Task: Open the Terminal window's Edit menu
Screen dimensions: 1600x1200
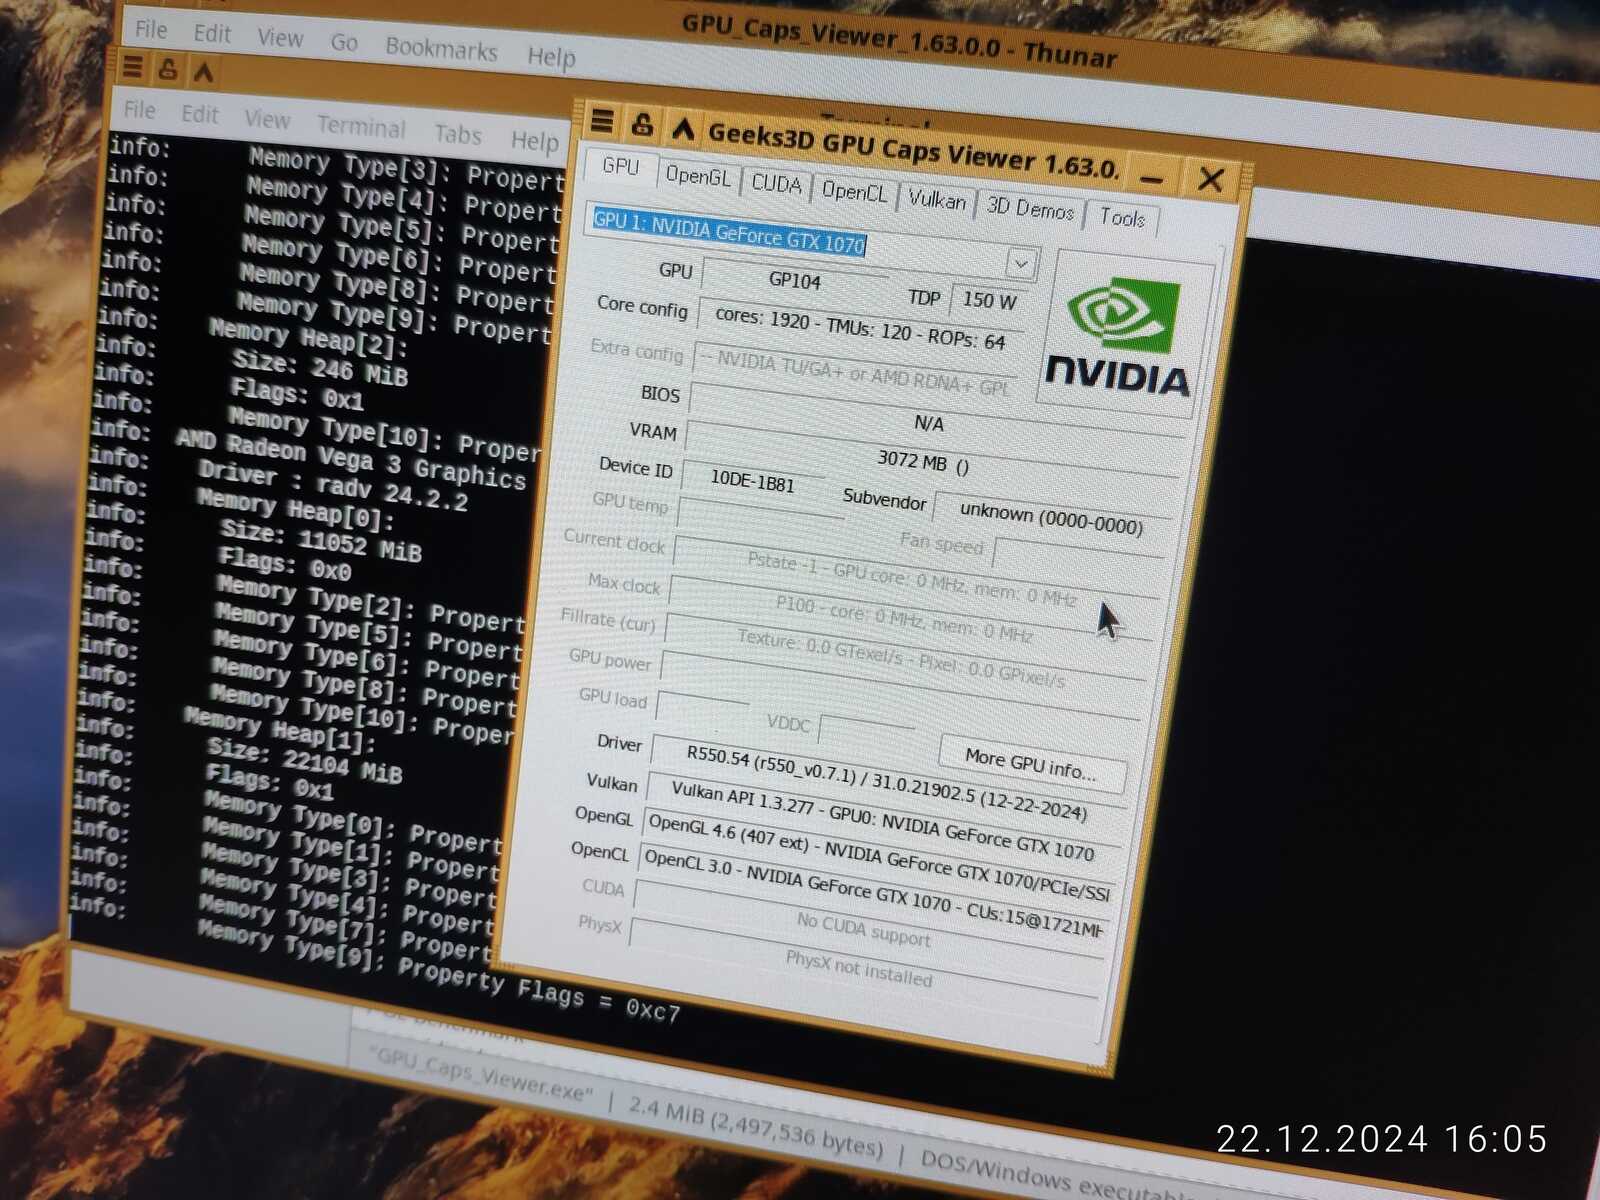Action: point(199,114)
